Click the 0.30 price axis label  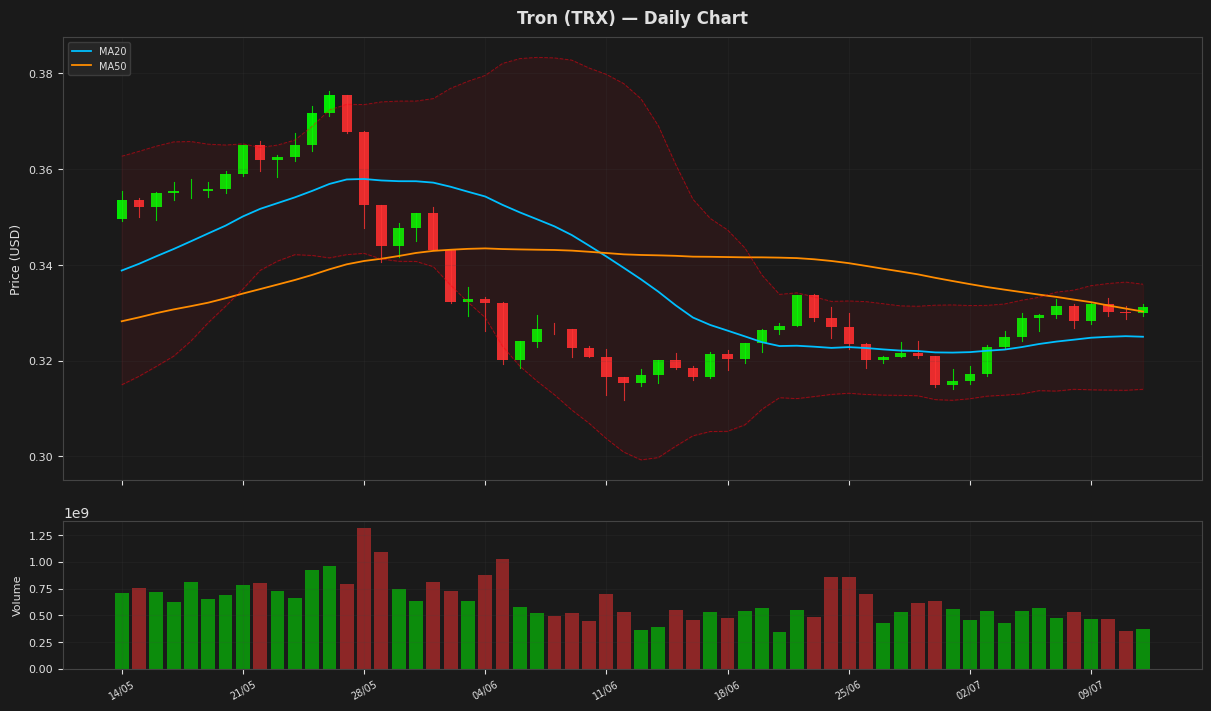[x=41, y=457]
